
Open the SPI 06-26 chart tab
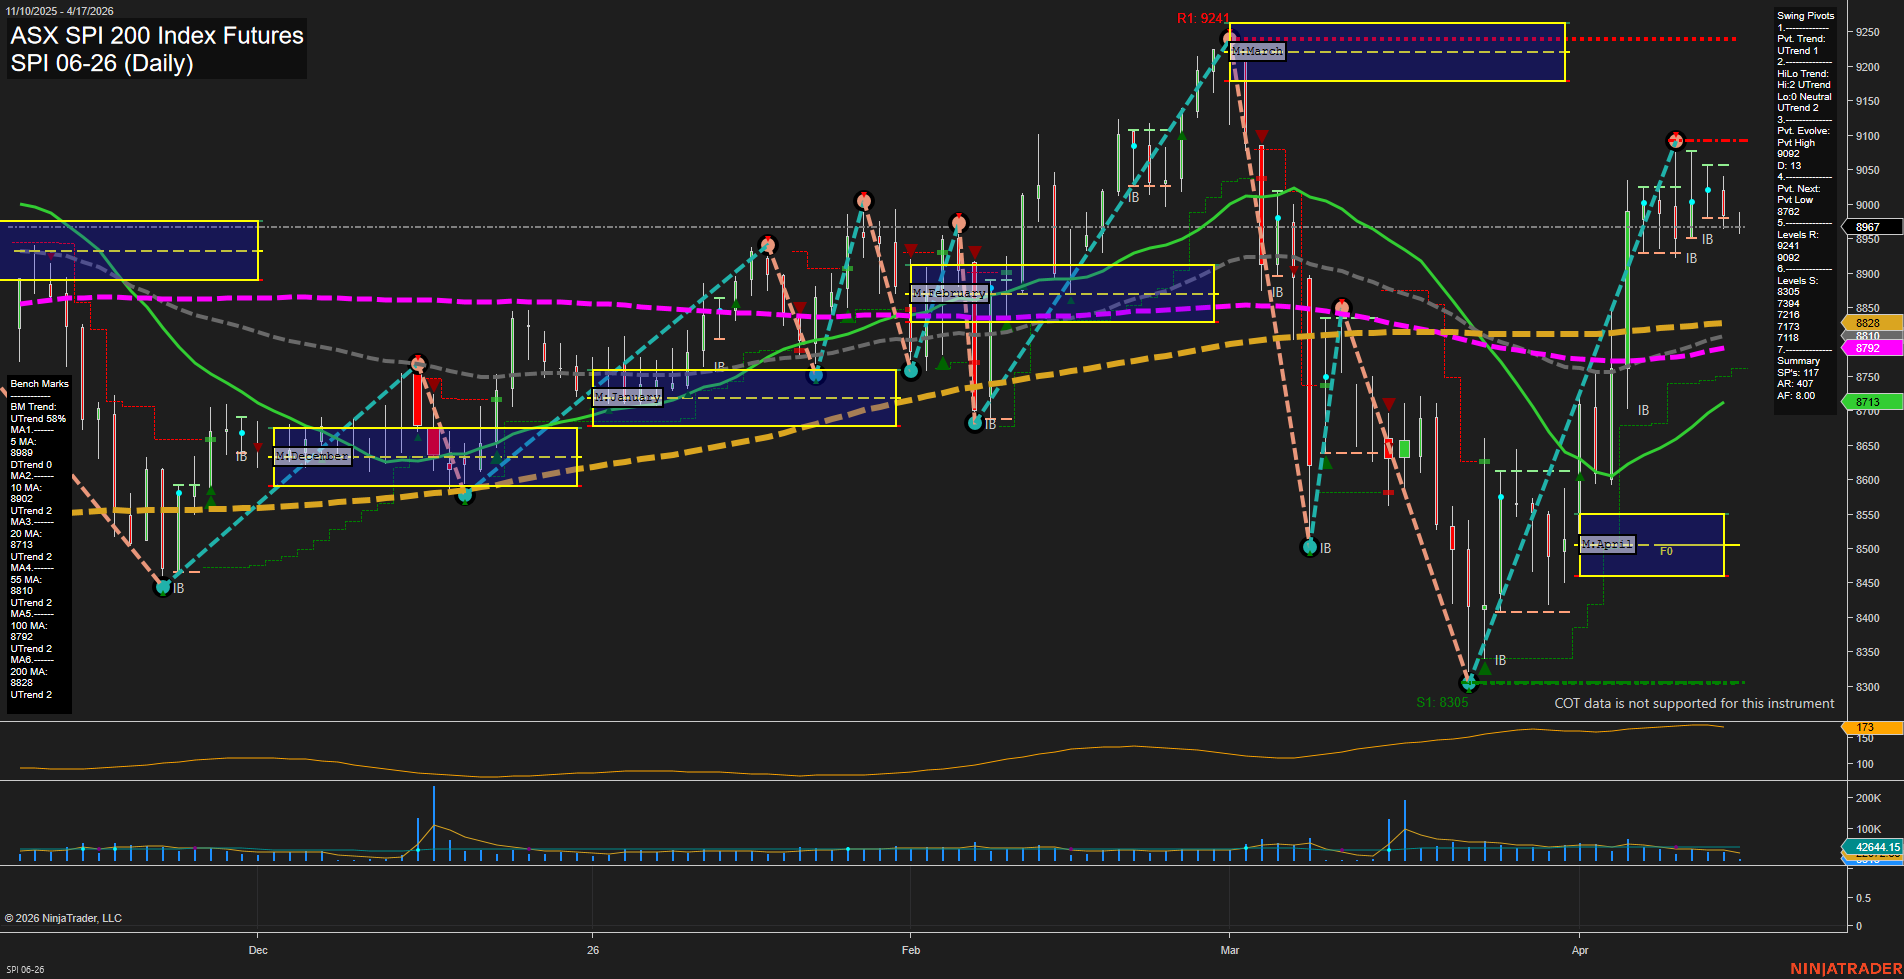coord(25,969)
